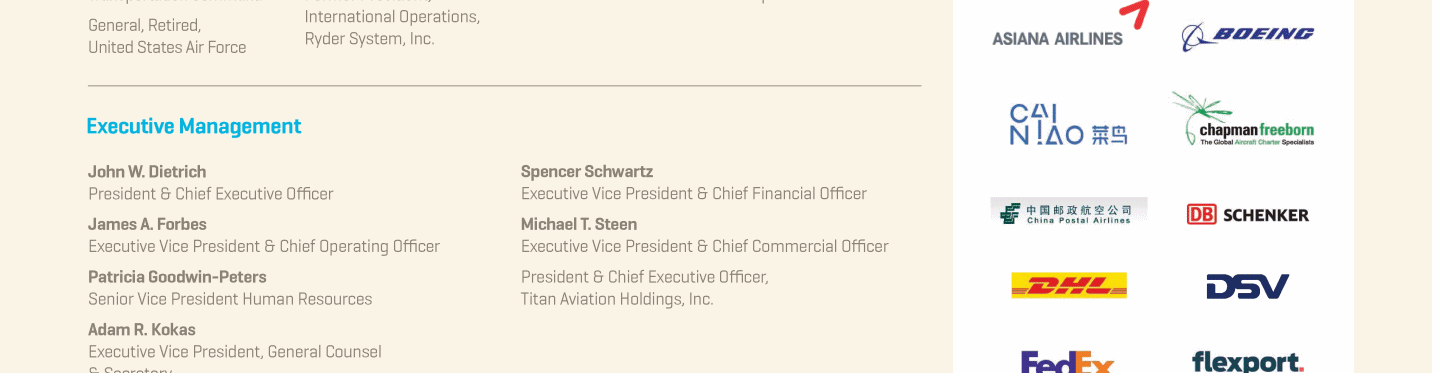Click the FedEx logo

click(1067, 361)
